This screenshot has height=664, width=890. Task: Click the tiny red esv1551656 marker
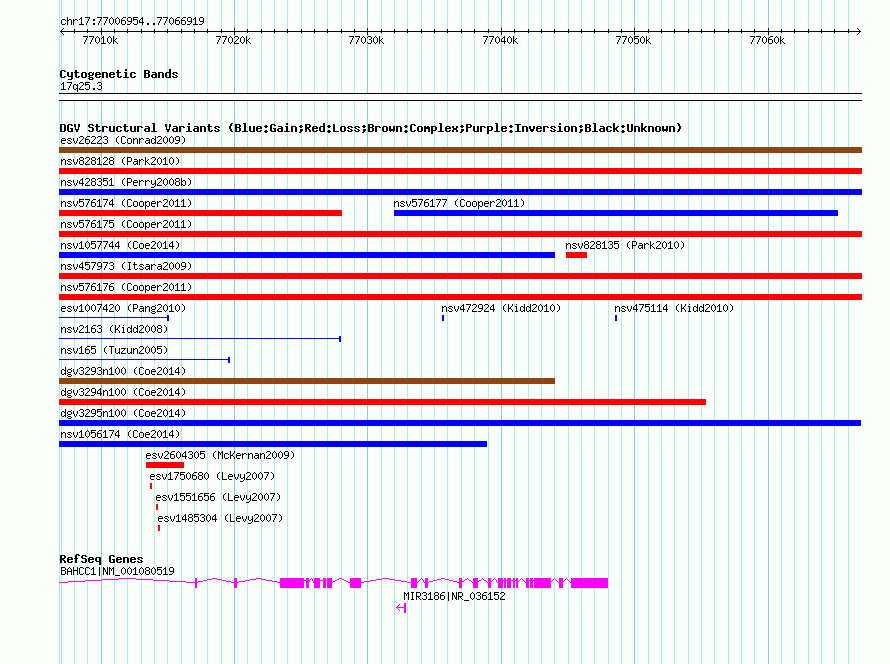point(157,507)
